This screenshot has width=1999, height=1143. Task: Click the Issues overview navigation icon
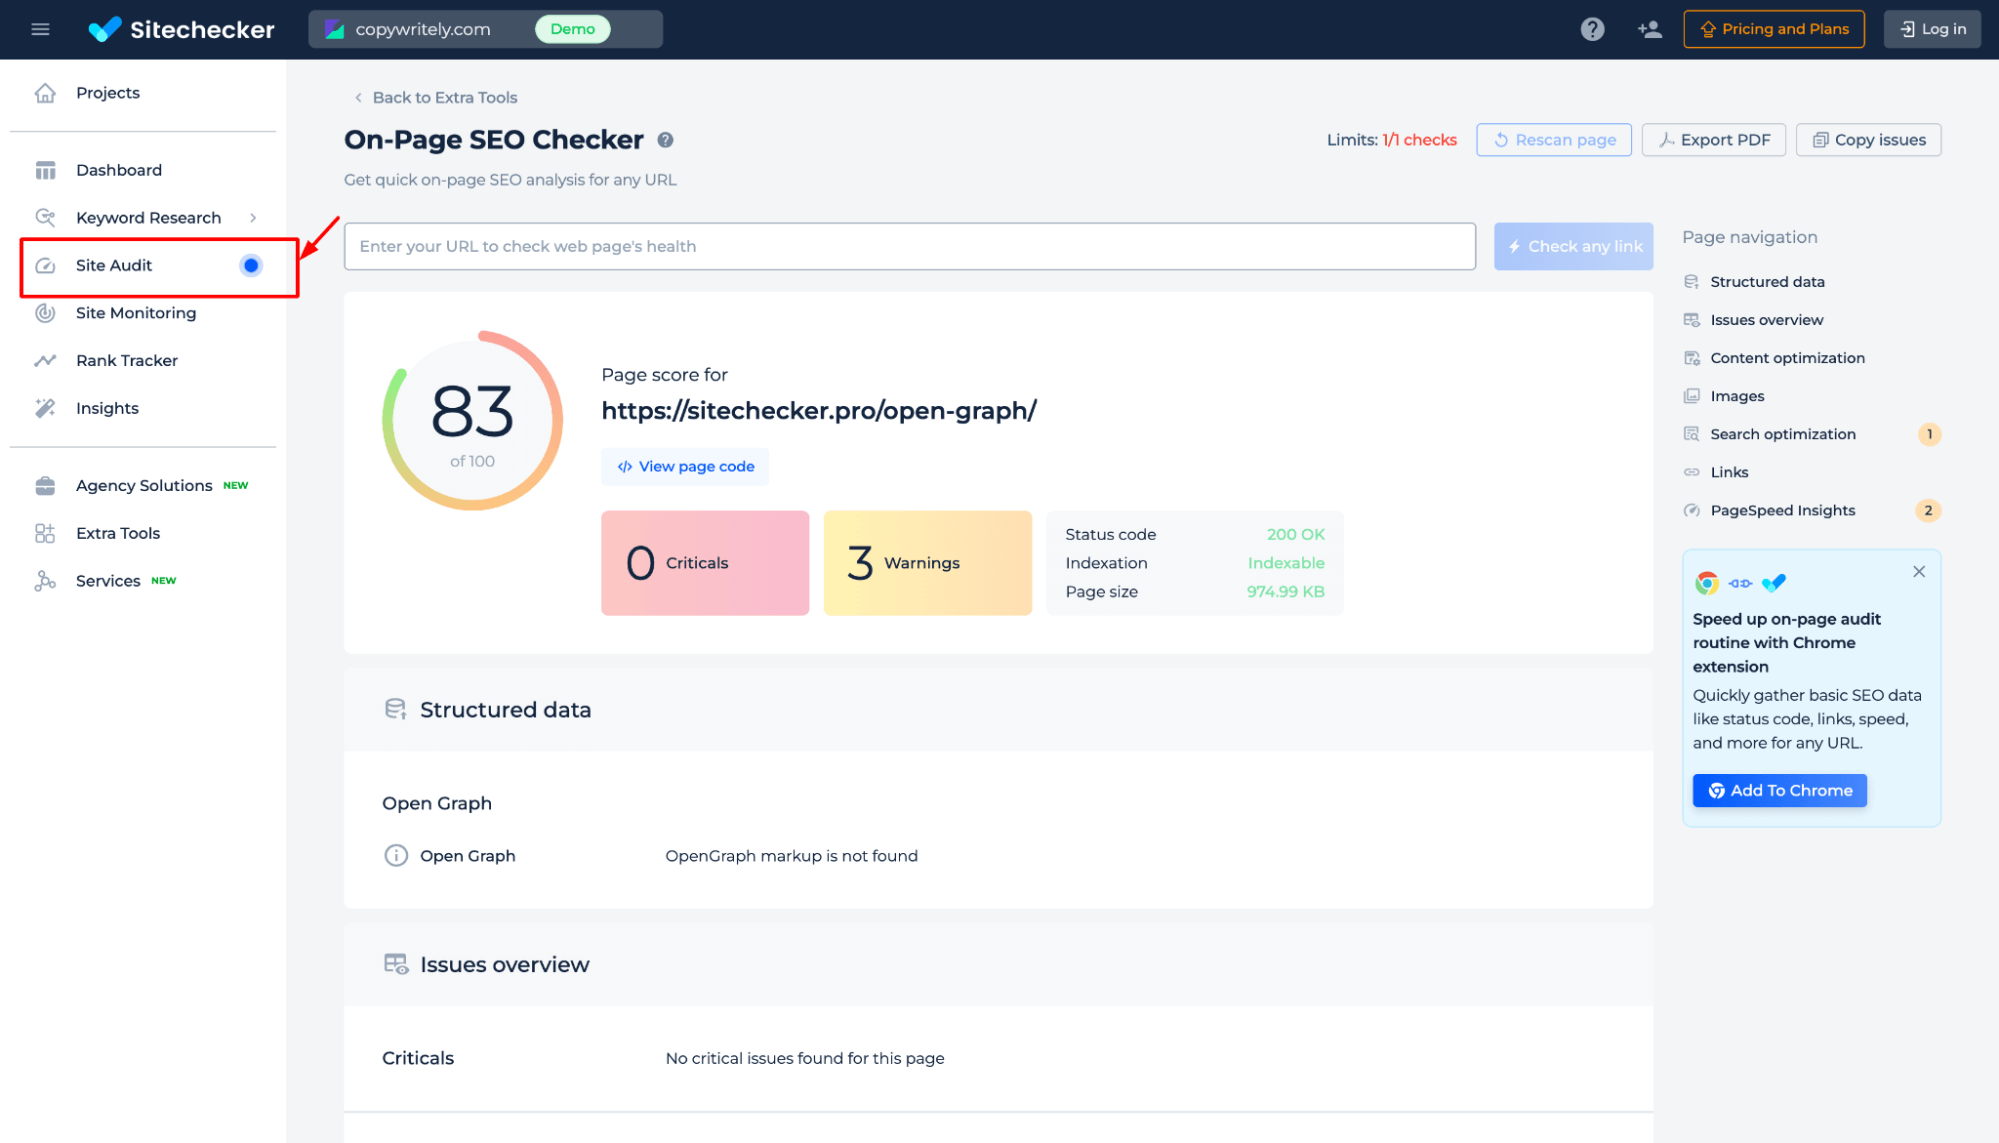pos(1691,318)
